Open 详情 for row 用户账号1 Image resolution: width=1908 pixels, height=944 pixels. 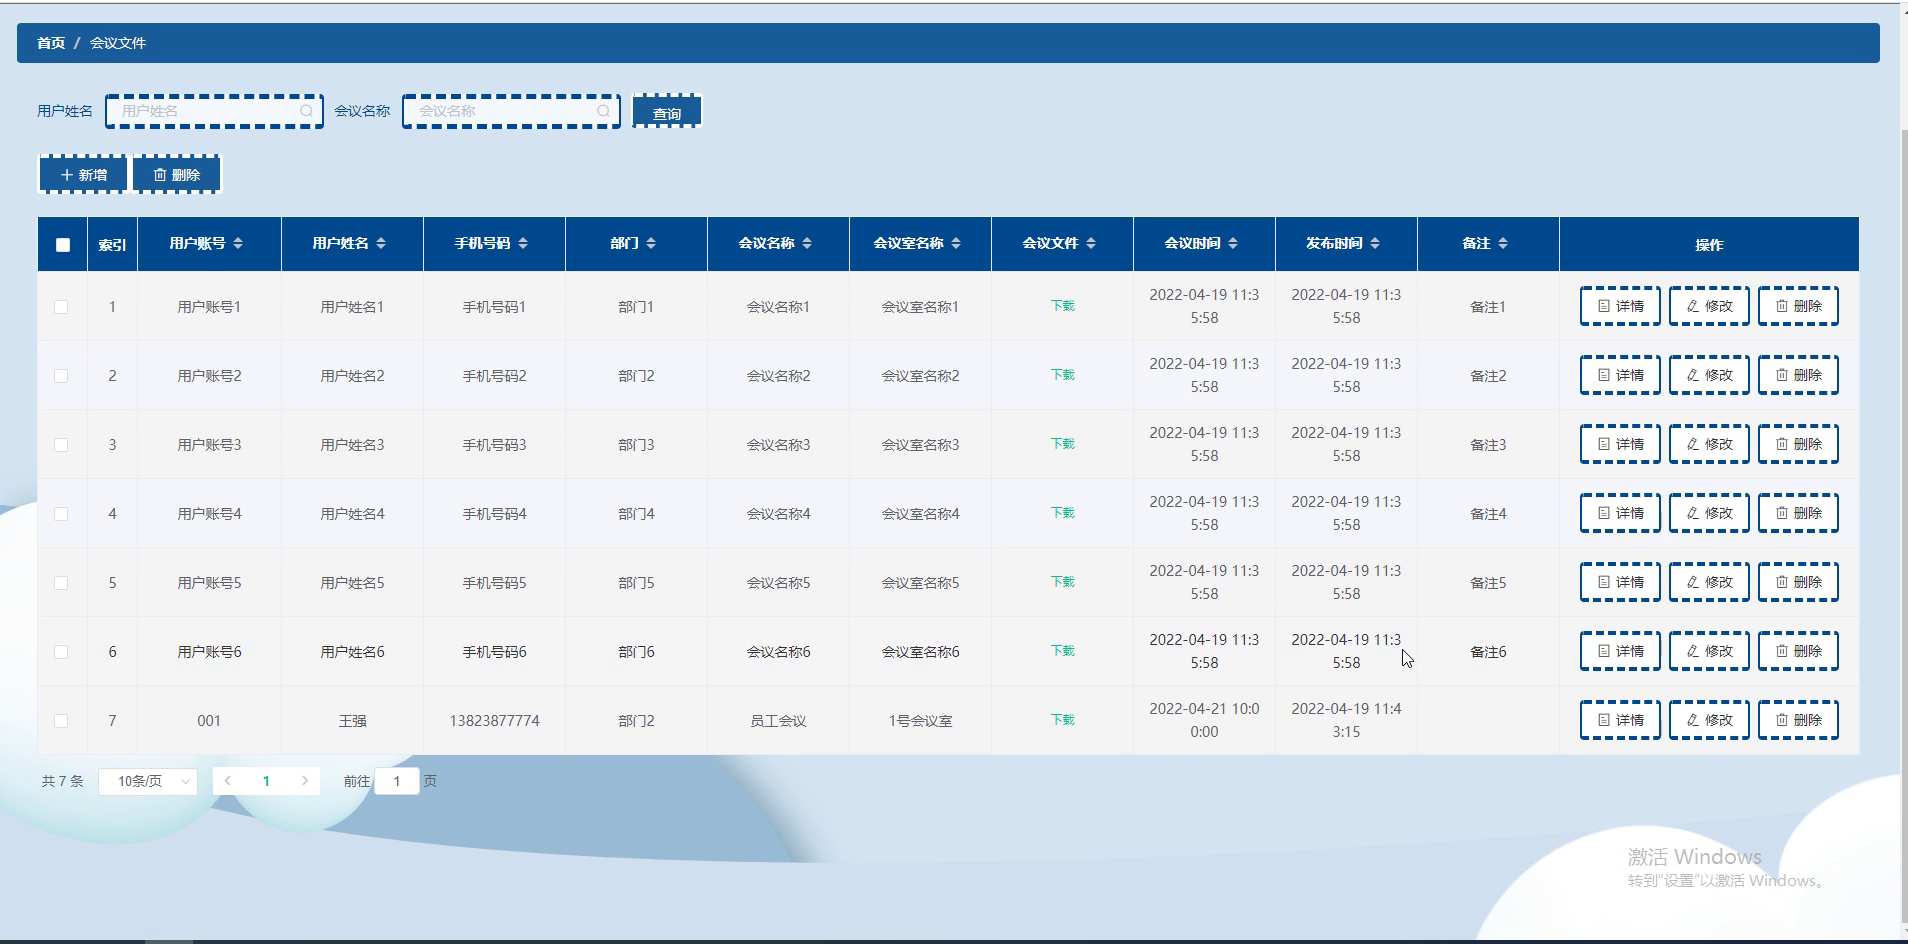pos(1620,306)
